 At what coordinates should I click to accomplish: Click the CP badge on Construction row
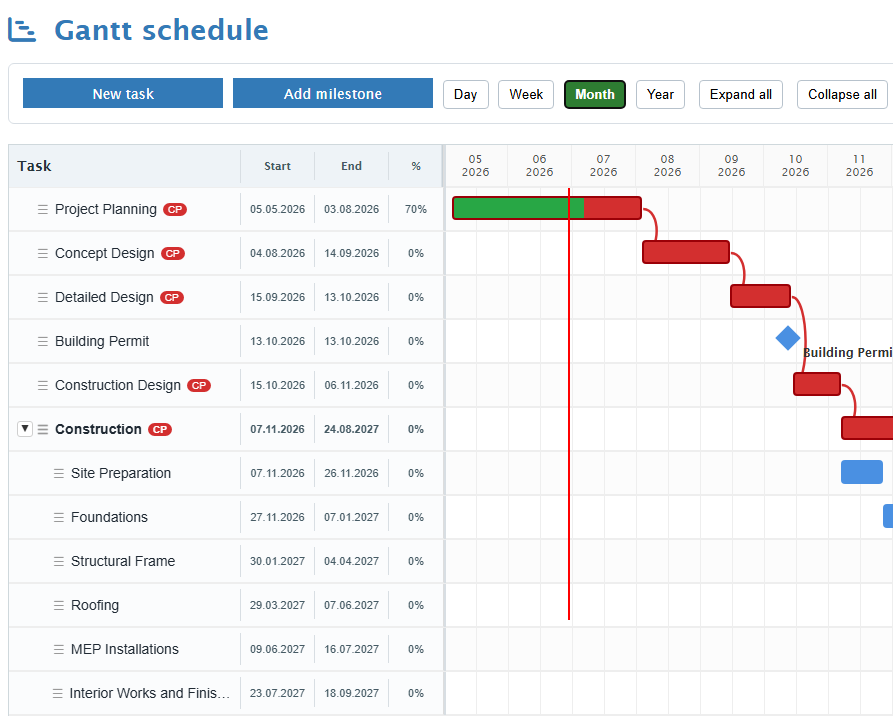[159, 429]
